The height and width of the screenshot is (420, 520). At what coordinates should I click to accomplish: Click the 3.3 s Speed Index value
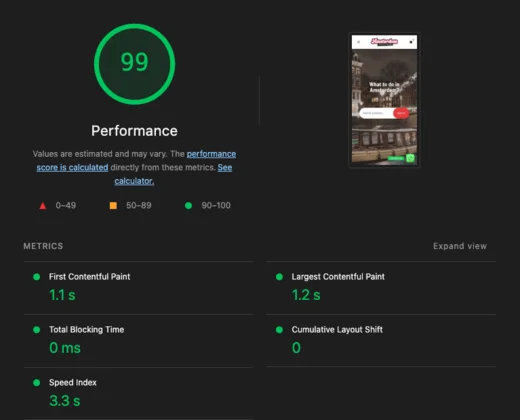(x=65, y=401)
